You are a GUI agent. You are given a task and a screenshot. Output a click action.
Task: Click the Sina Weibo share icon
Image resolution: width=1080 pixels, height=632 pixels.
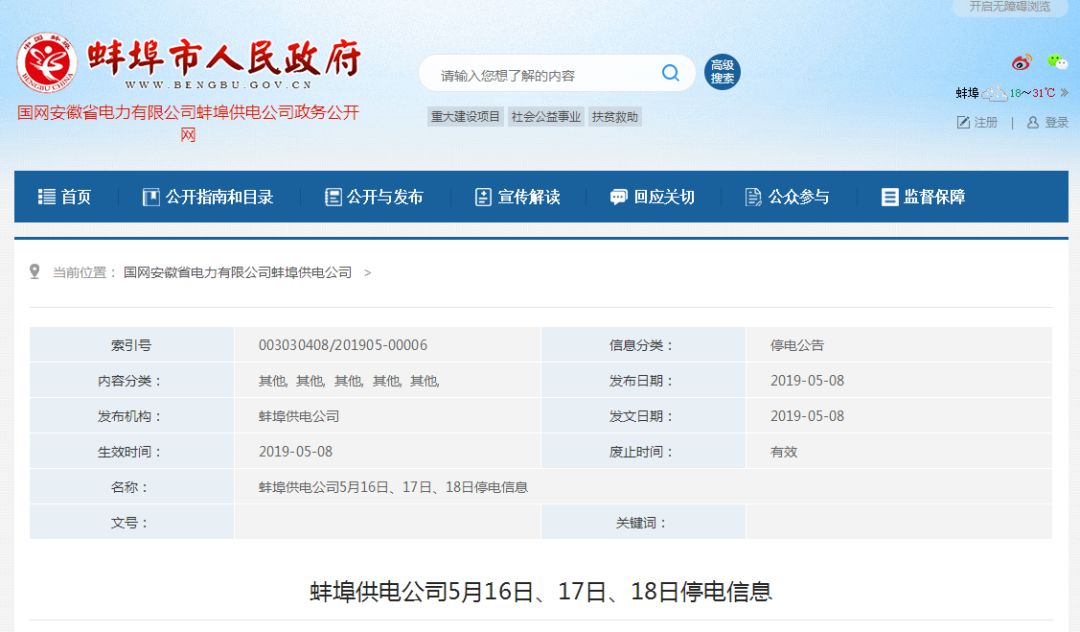pos(1021,62)
